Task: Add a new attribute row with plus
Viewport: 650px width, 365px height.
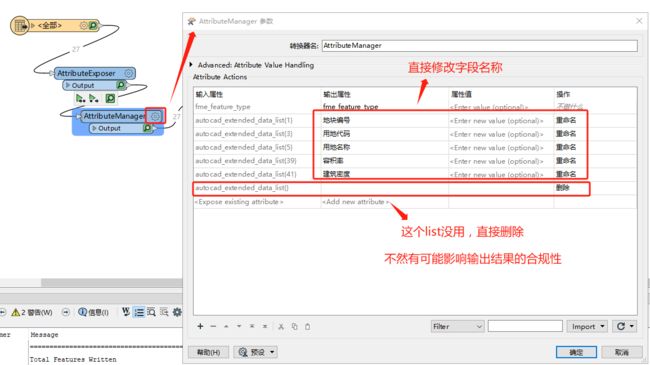Action: click(x=200, y=326)
